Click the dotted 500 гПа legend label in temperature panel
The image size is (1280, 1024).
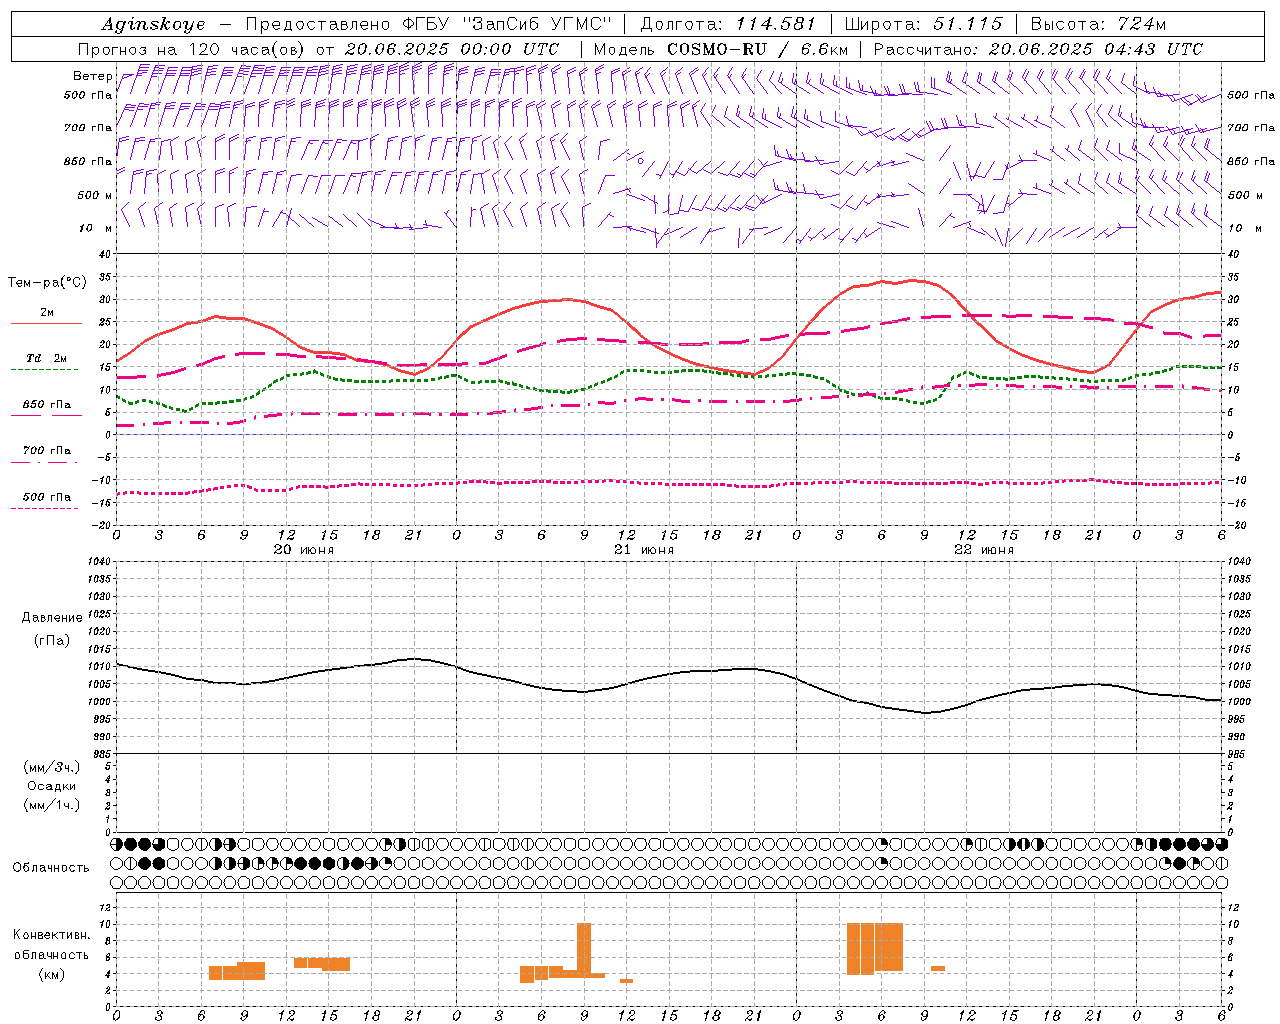coord(47,497)
